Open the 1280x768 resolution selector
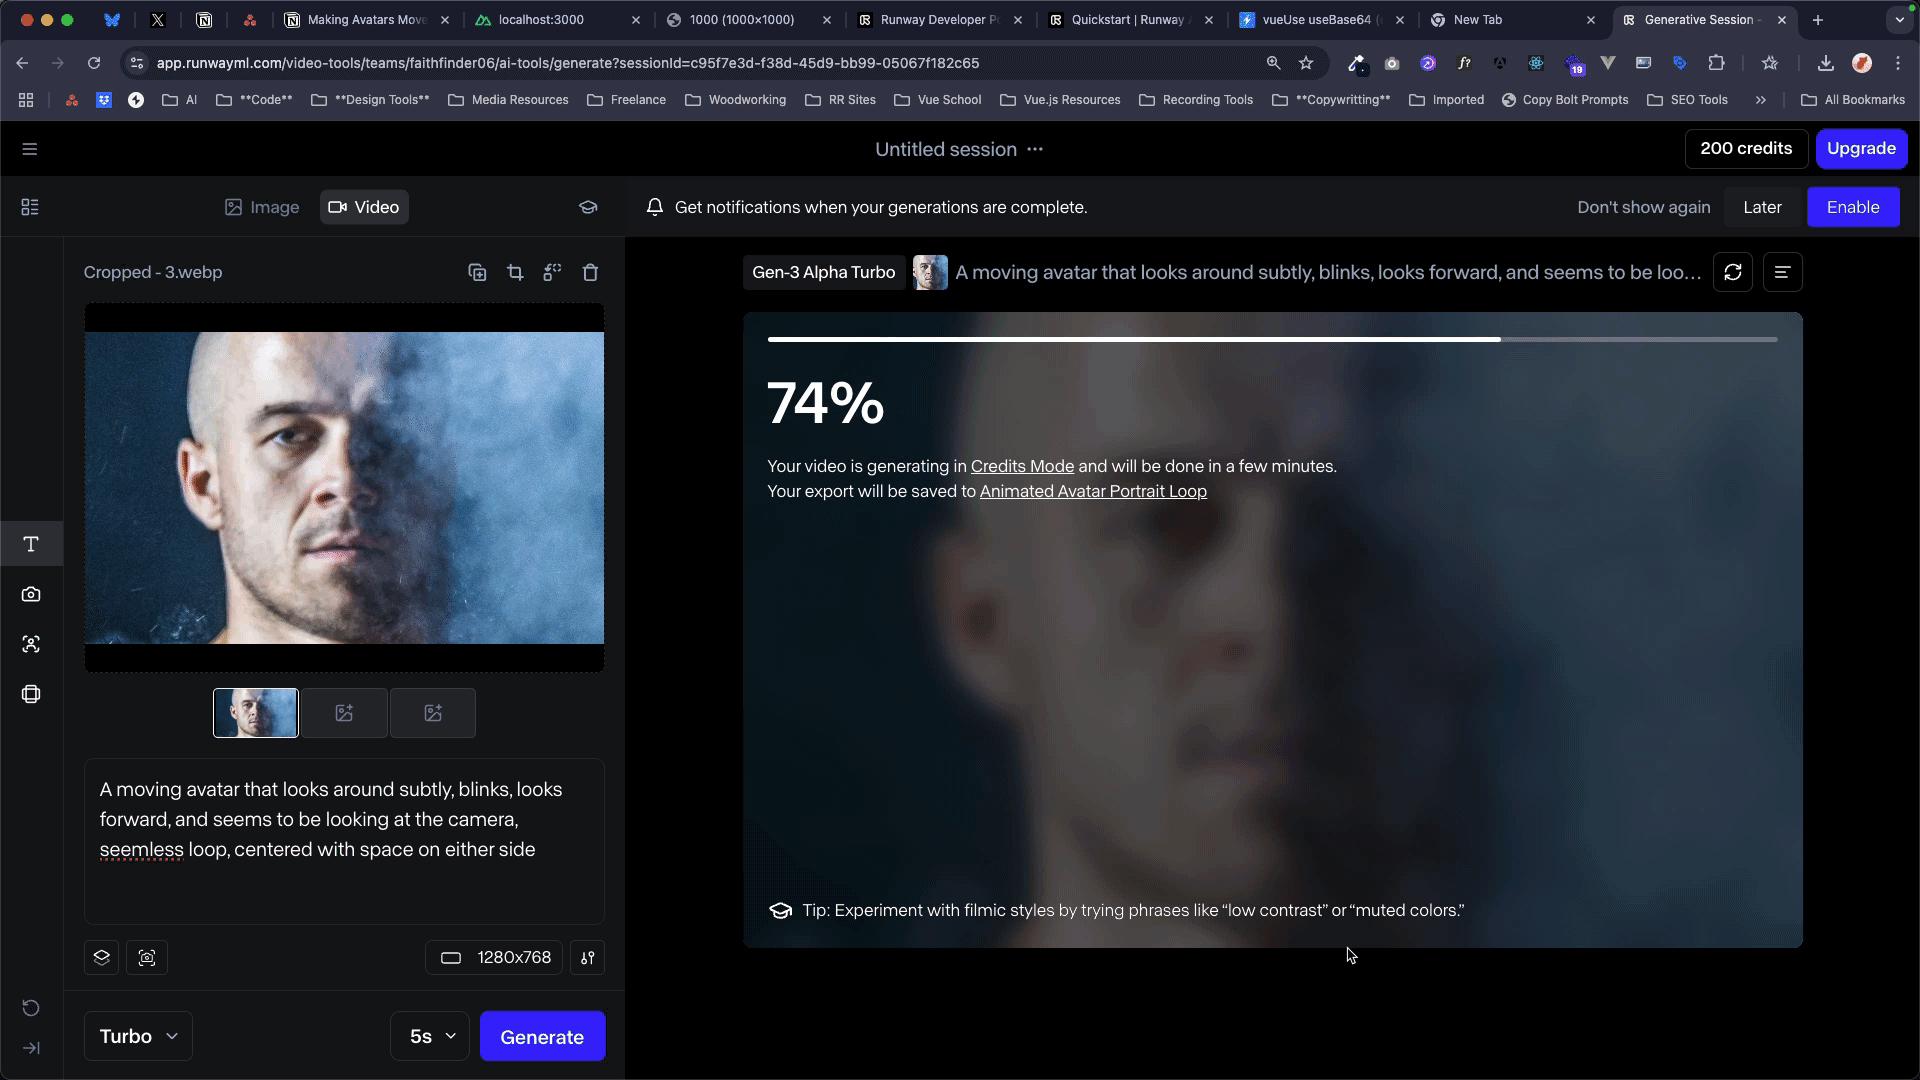Viewport: 1920px width, 1080px height. [x=496, y=957]
